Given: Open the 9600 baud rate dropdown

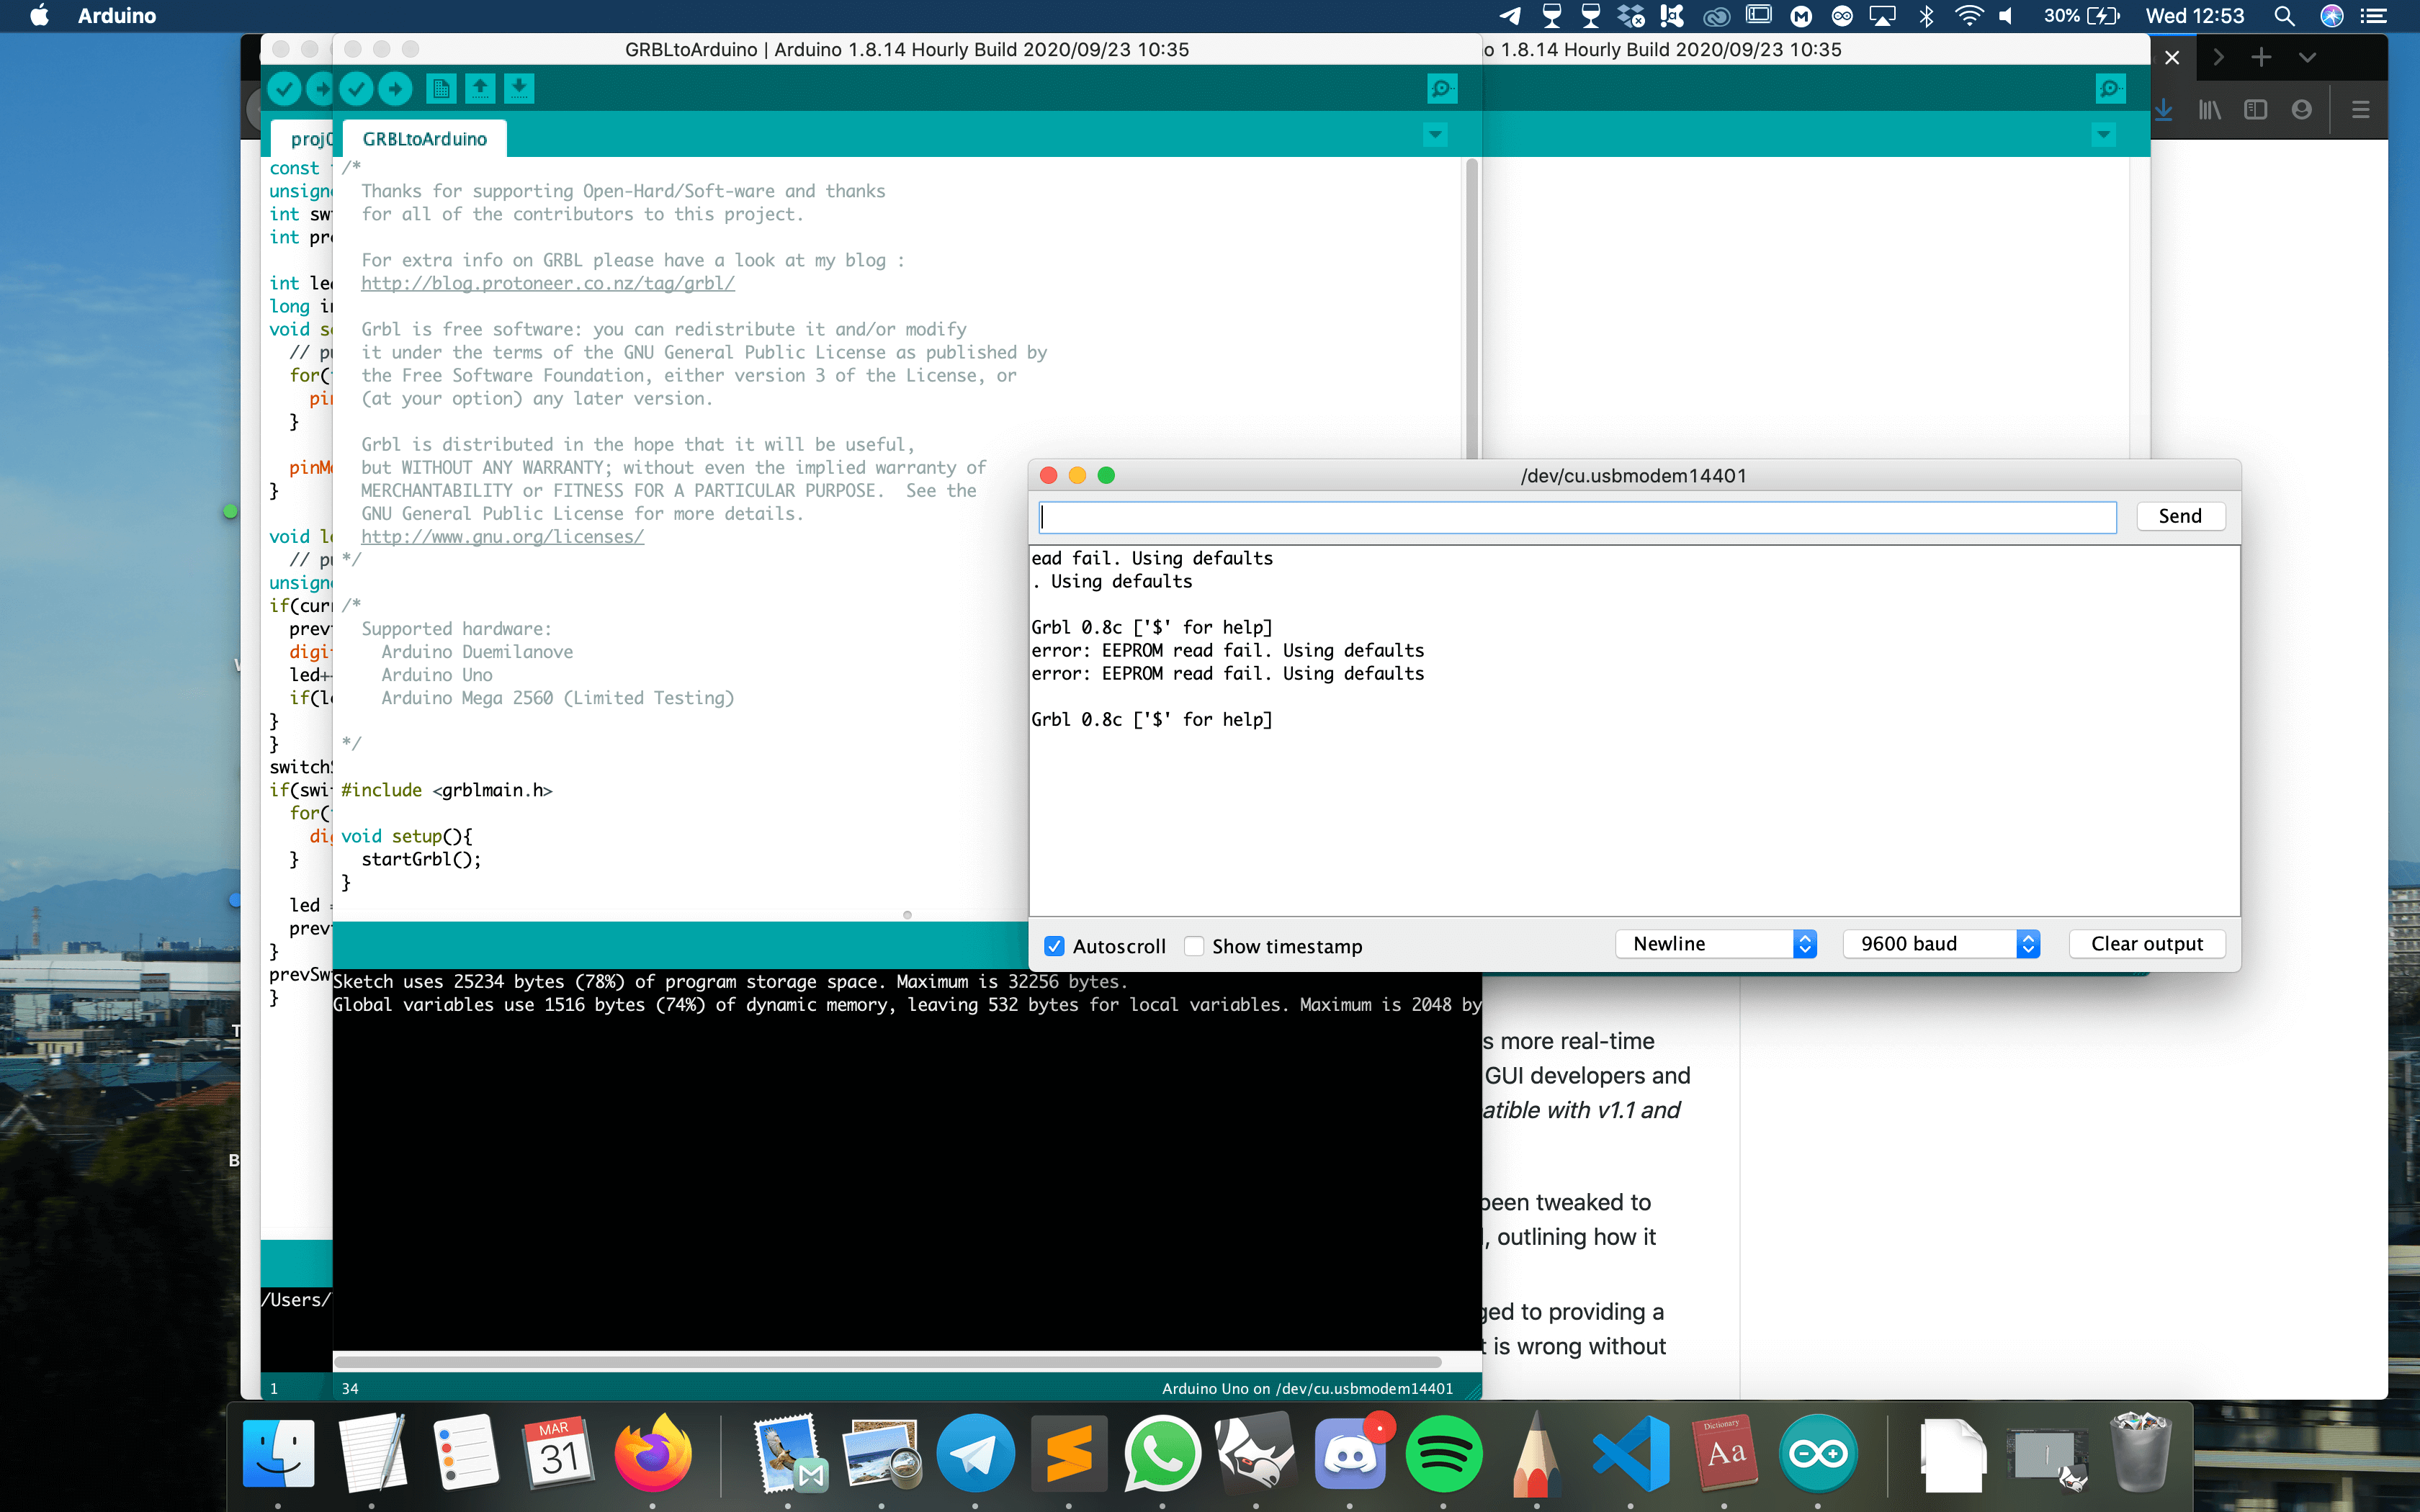Looking at the screenshot, I should pos(1941,944).
